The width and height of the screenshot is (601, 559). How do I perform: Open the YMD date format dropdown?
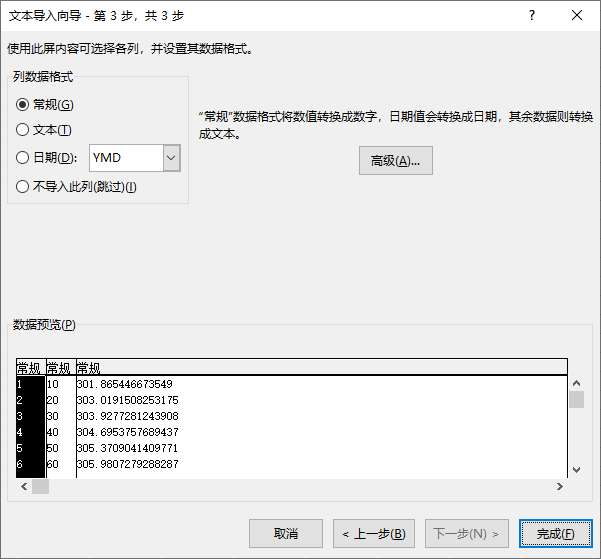point(172,158)
